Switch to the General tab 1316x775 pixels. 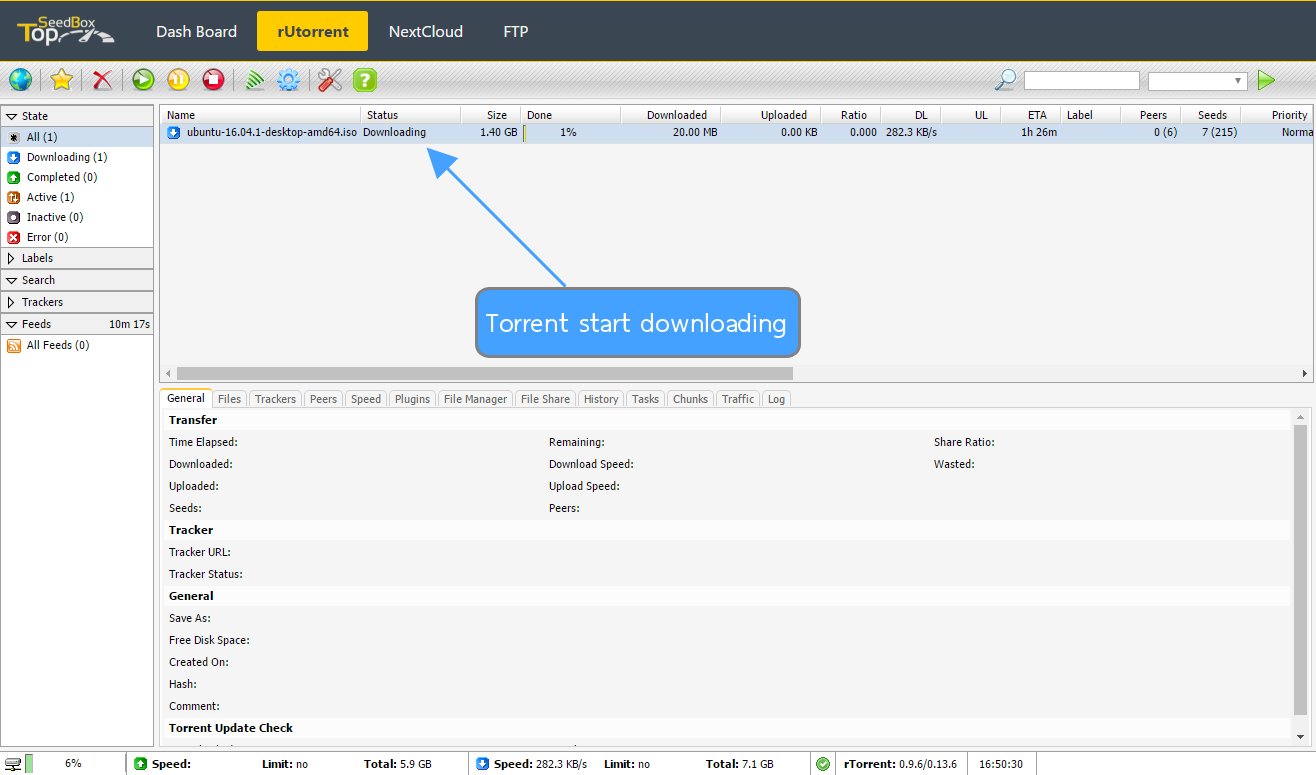(186, 398)
